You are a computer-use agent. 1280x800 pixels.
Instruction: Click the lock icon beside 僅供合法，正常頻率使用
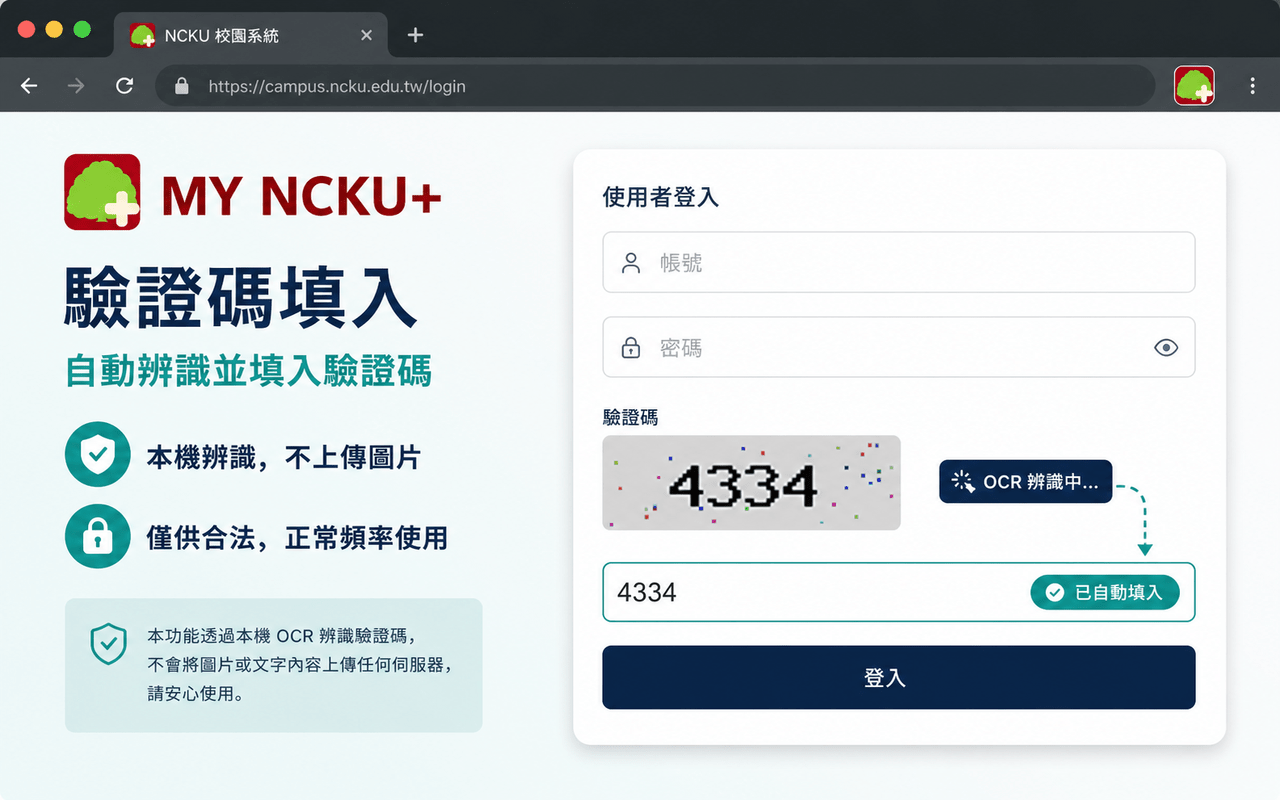pos(97,537)
